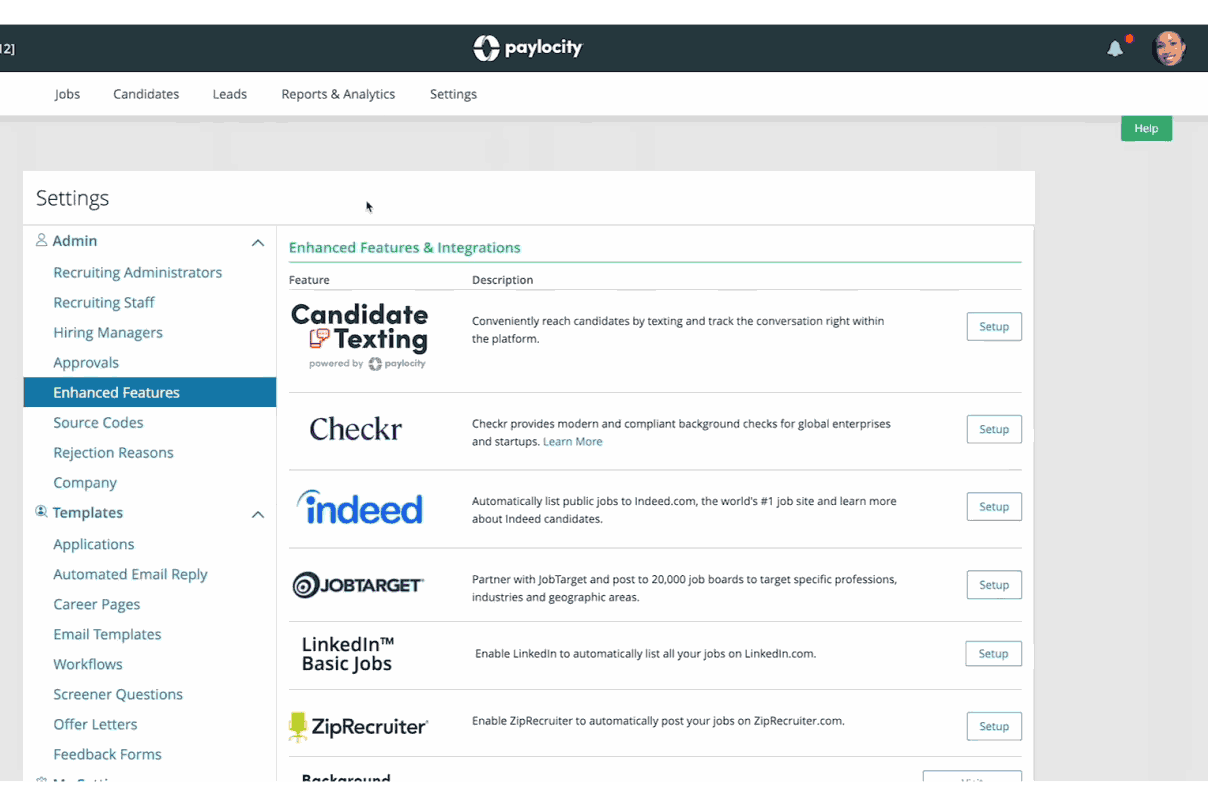Click Setup for Candidate Texting
The image size is (1208, 806).
tap(994, 327)
